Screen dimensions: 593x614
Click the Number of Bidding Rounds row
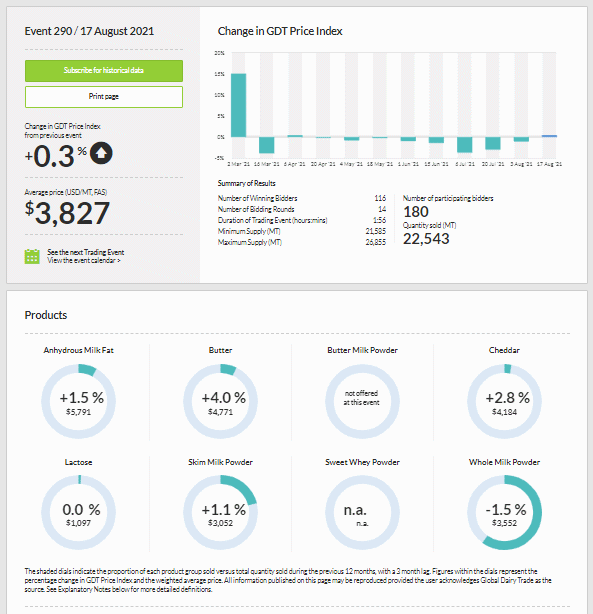302,209
